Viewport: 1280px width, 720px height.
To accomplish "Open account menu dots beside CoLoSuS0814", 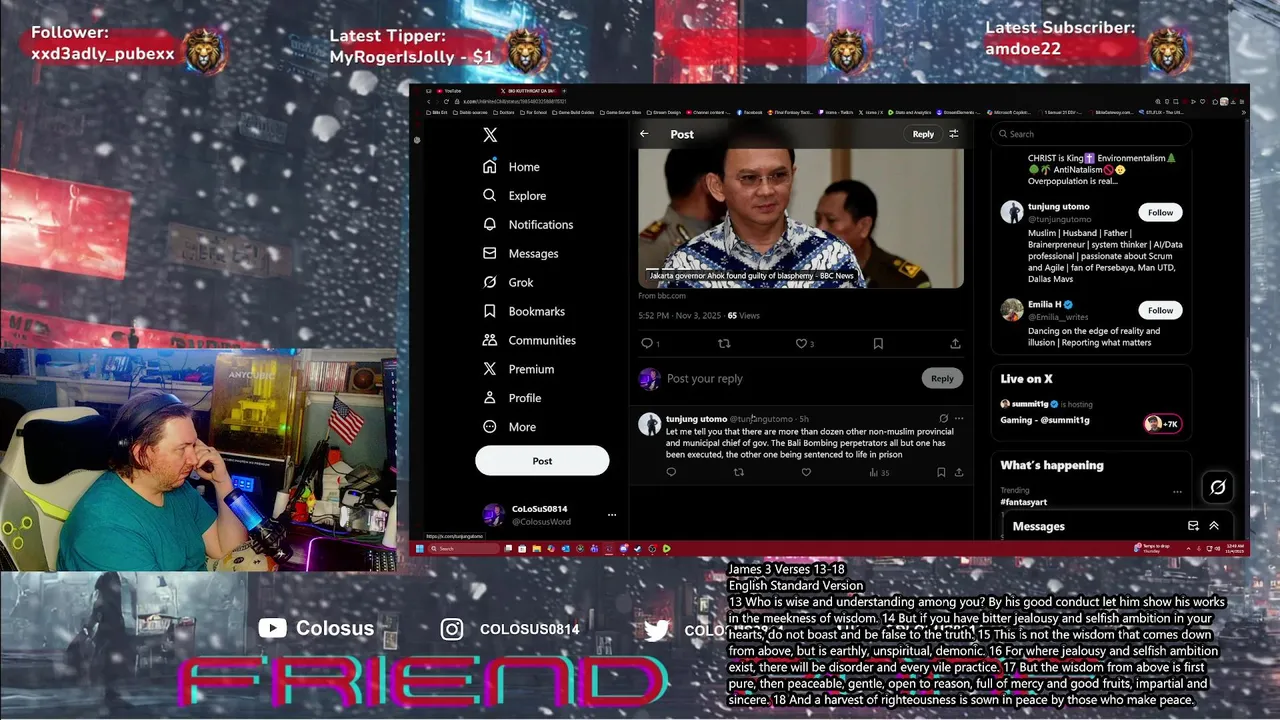I will click(612, 515).
